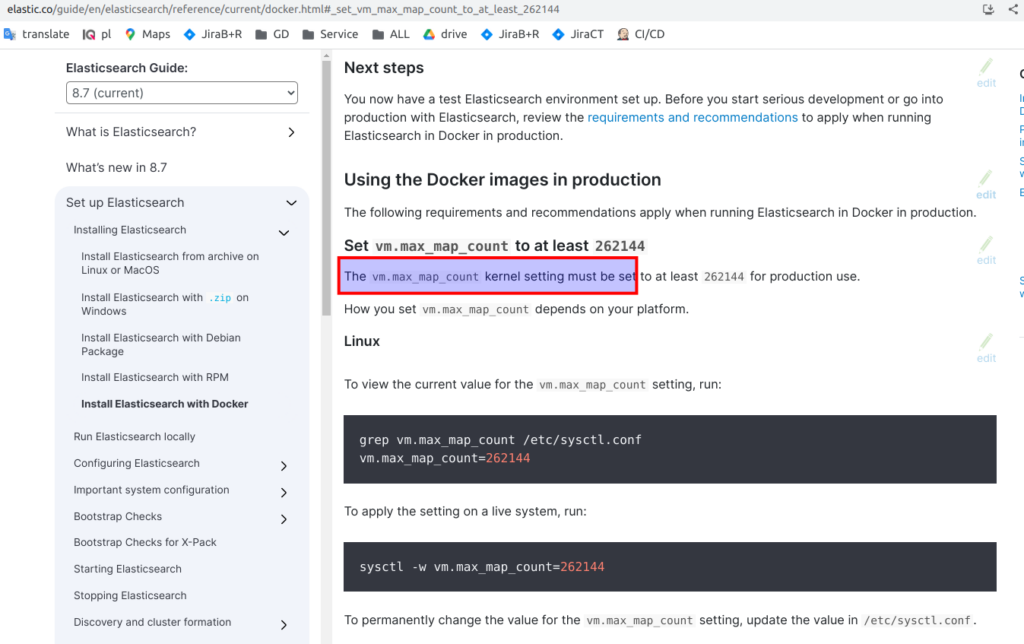Open the JiraB+R bookmark beside Maps
1024x644 pixels.
213,34
